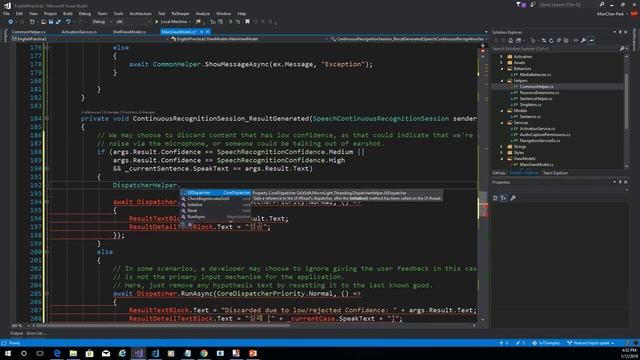Select CheckBeginInvokeOnUI in IntelliSense list
640x360 pixels.
pos(216,199)
